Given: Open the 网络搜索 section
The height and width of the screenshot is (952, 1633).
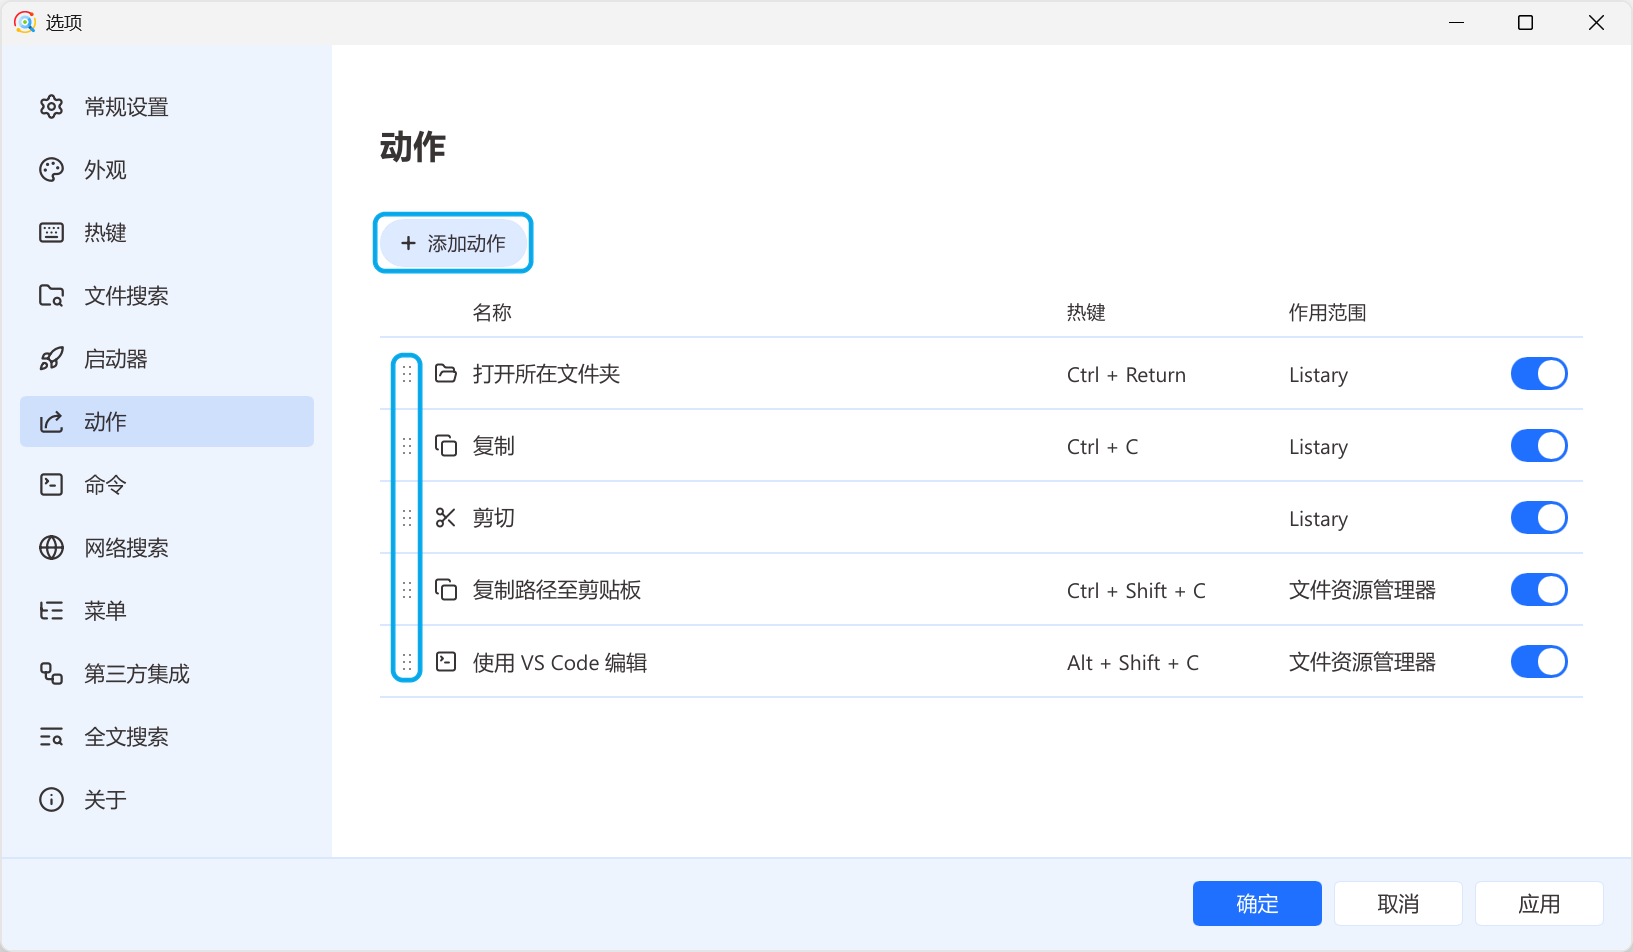Looking at the screenshot, I should pyautogui.click(x=167, y=548).
